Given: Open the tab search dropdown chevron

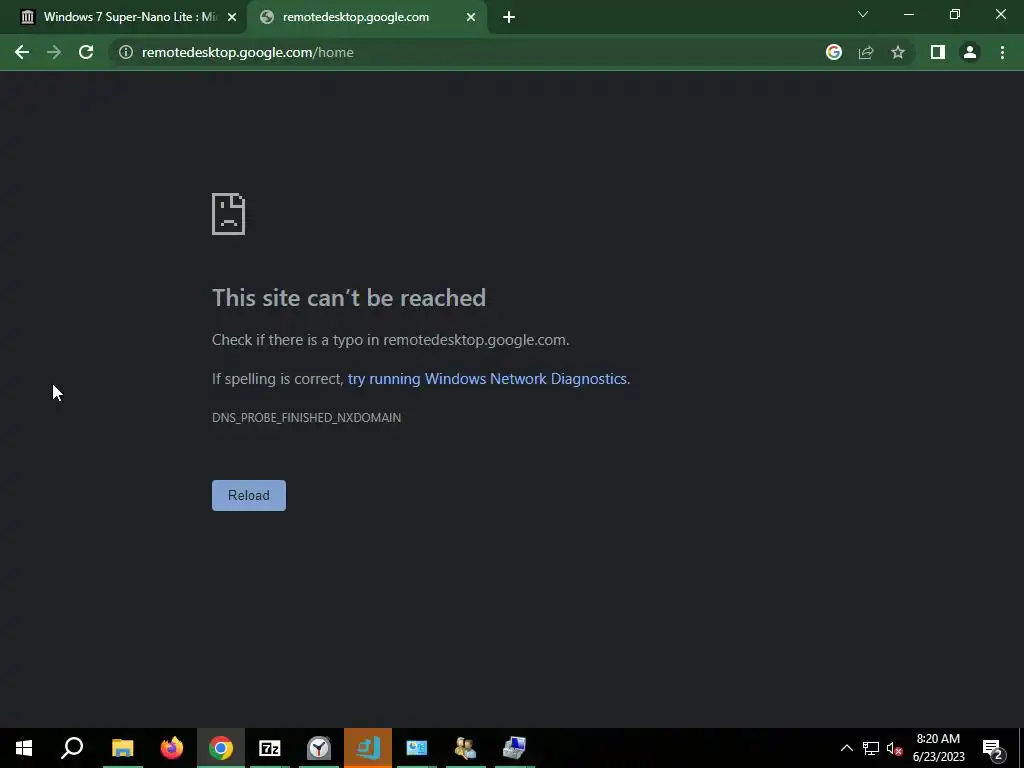Looking at the screenshot, I should (x=863, y=14).
